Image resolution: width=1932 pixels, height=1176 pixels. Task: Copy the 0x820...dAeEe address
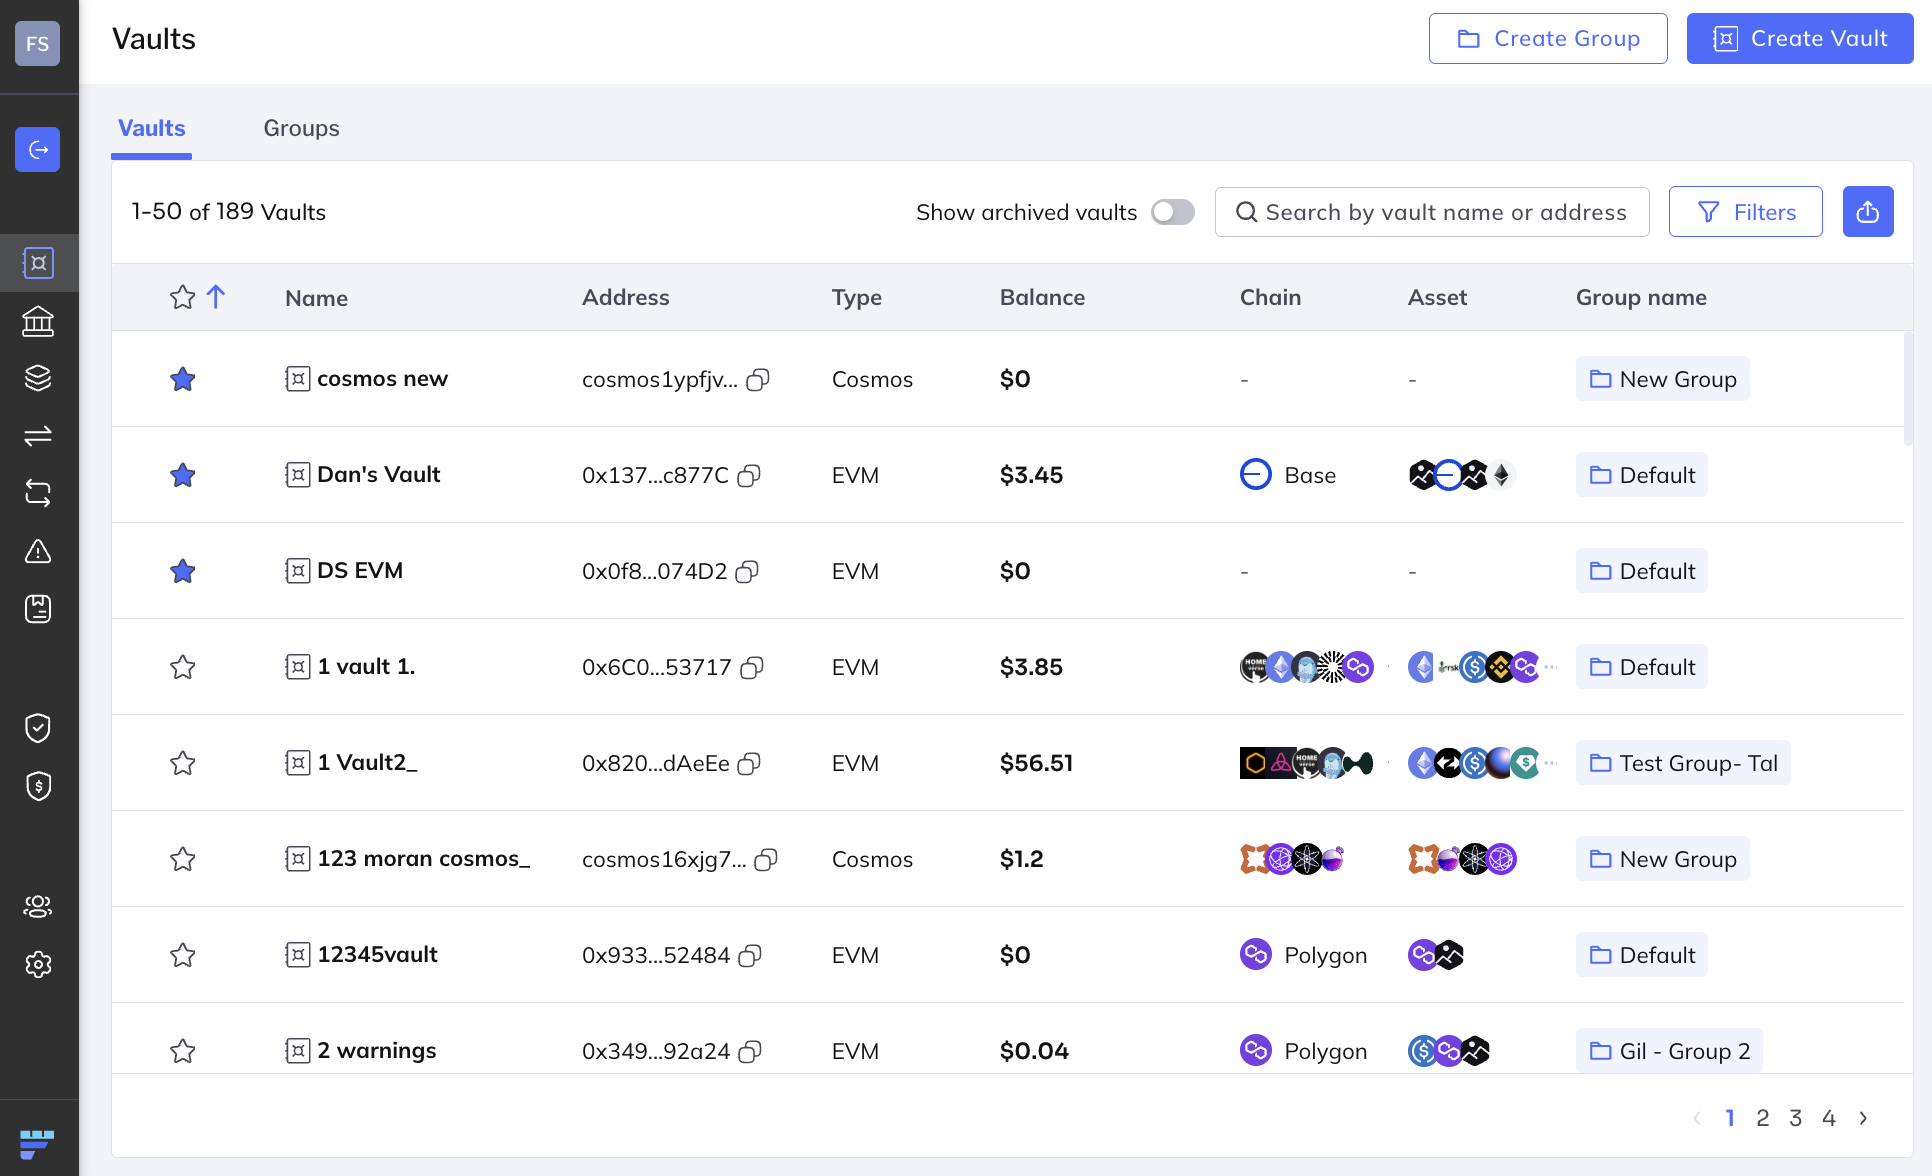(749, 764)
